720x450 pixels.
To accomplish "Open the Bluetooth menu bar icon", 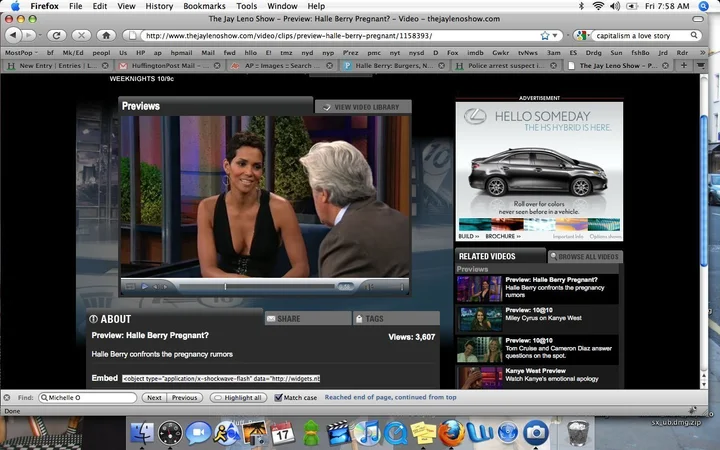I will (581, 6).
